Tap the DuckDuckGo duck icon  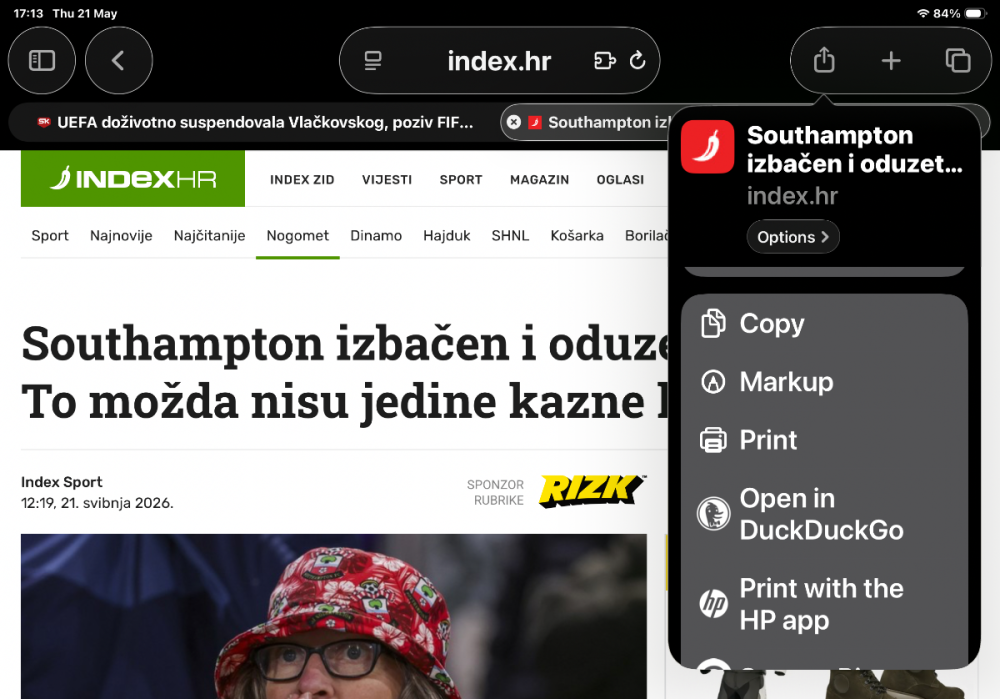(713, 514)
